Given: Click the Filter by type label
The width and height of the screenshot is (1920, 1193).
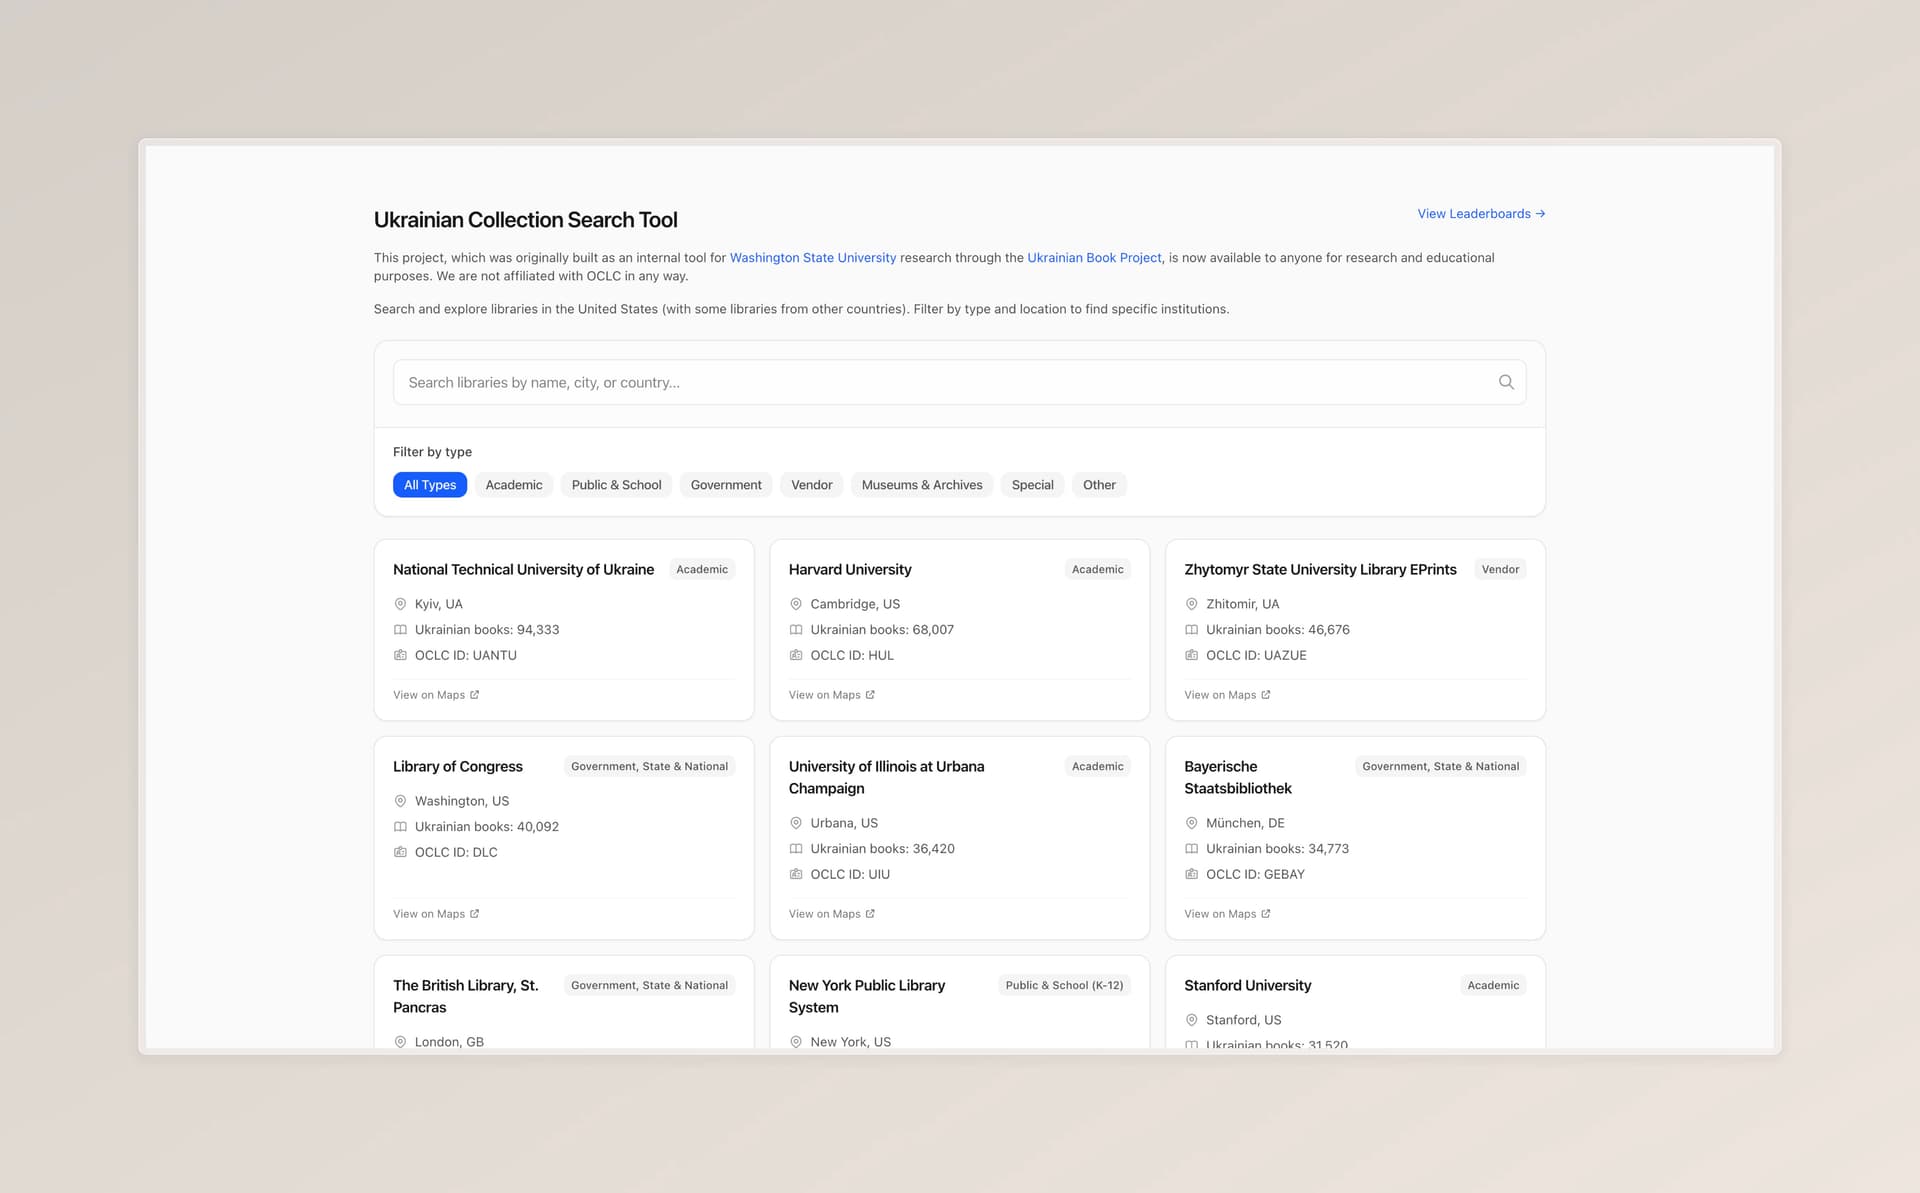Looking at the screenshot, I should pyautogui.click(x=432, y=452).
